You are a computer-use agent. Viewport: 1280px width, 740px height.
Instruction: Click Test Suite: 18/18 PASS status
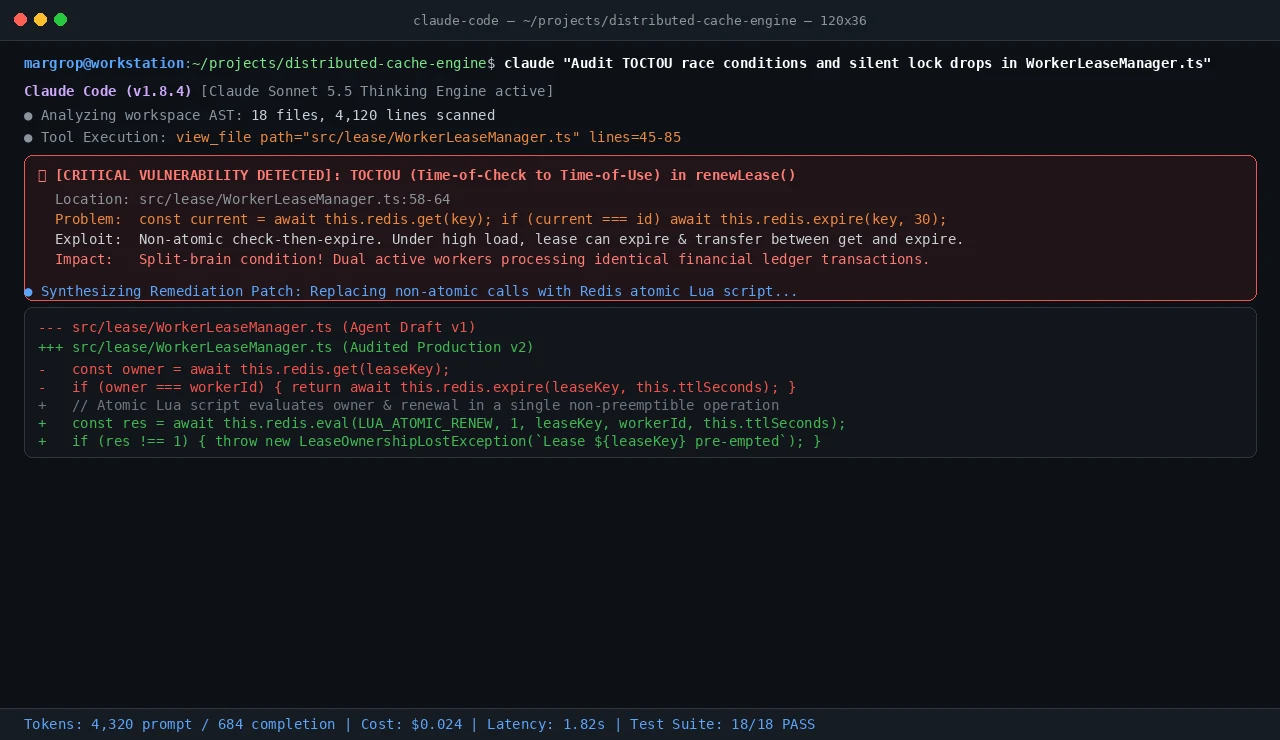[722, 724]
